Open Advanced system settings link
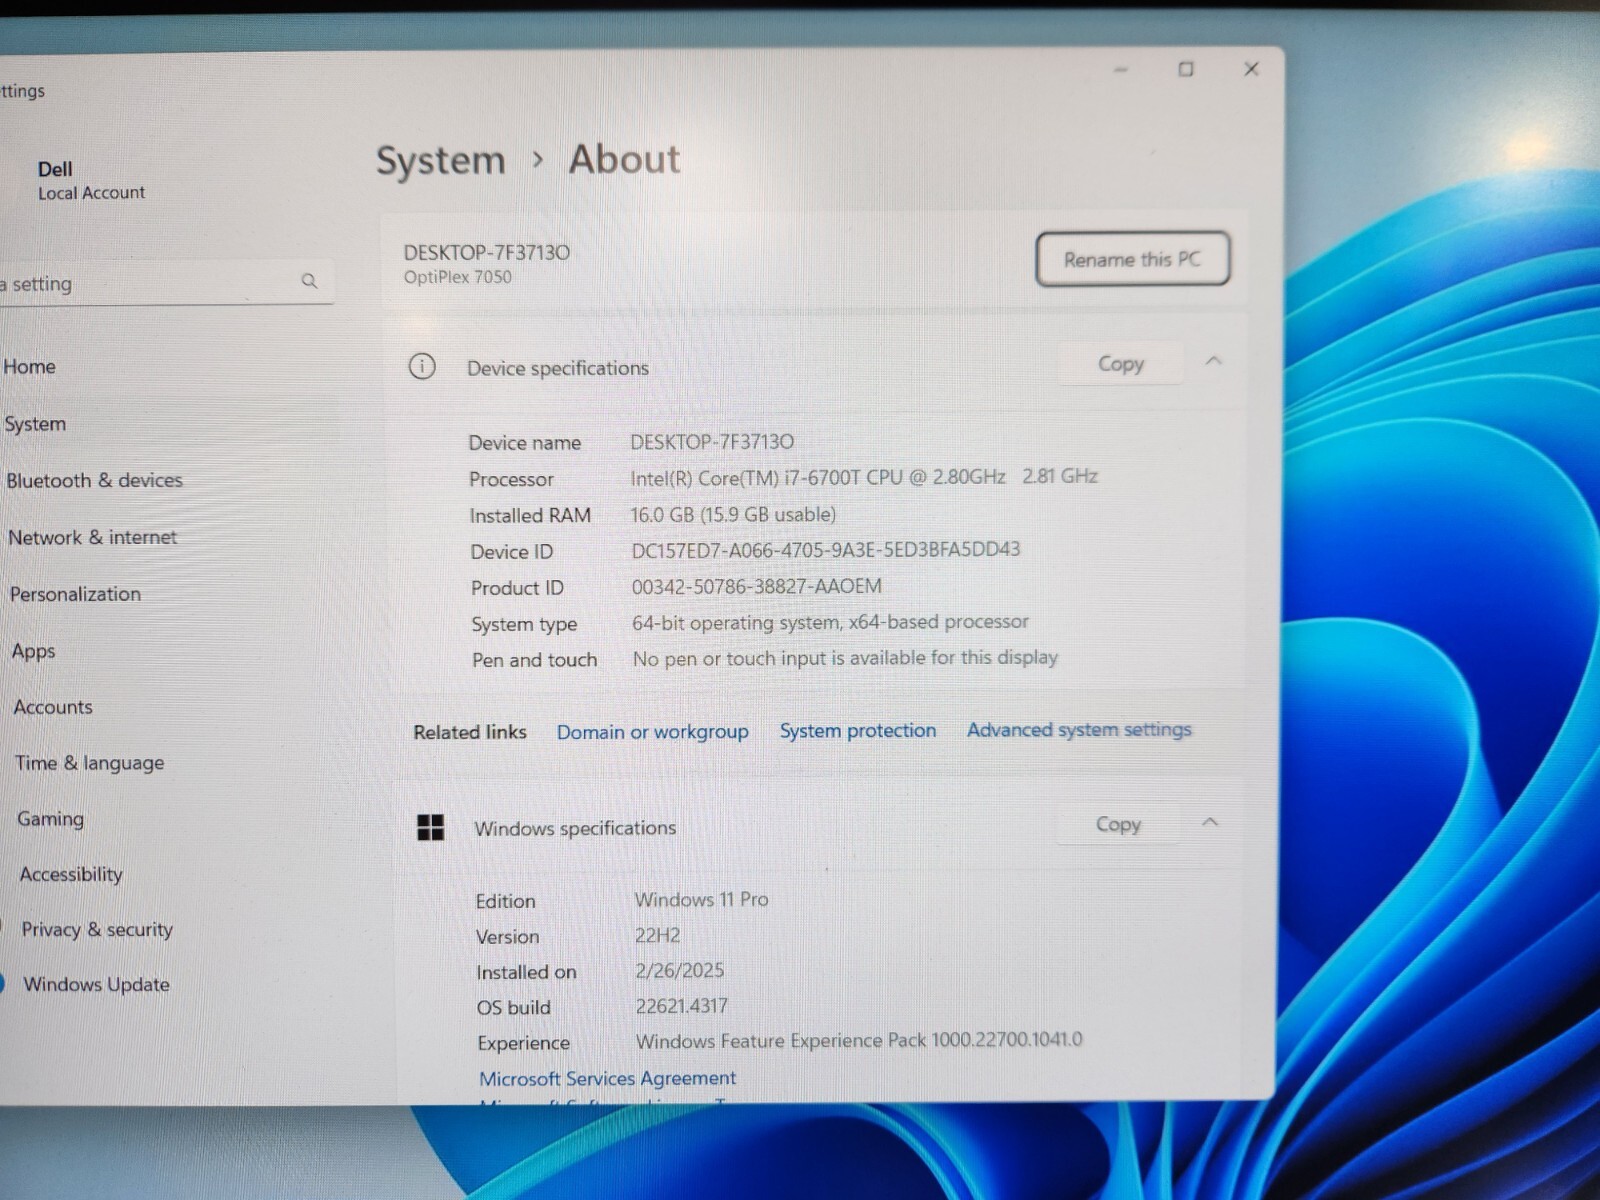 coord(1079,729)
